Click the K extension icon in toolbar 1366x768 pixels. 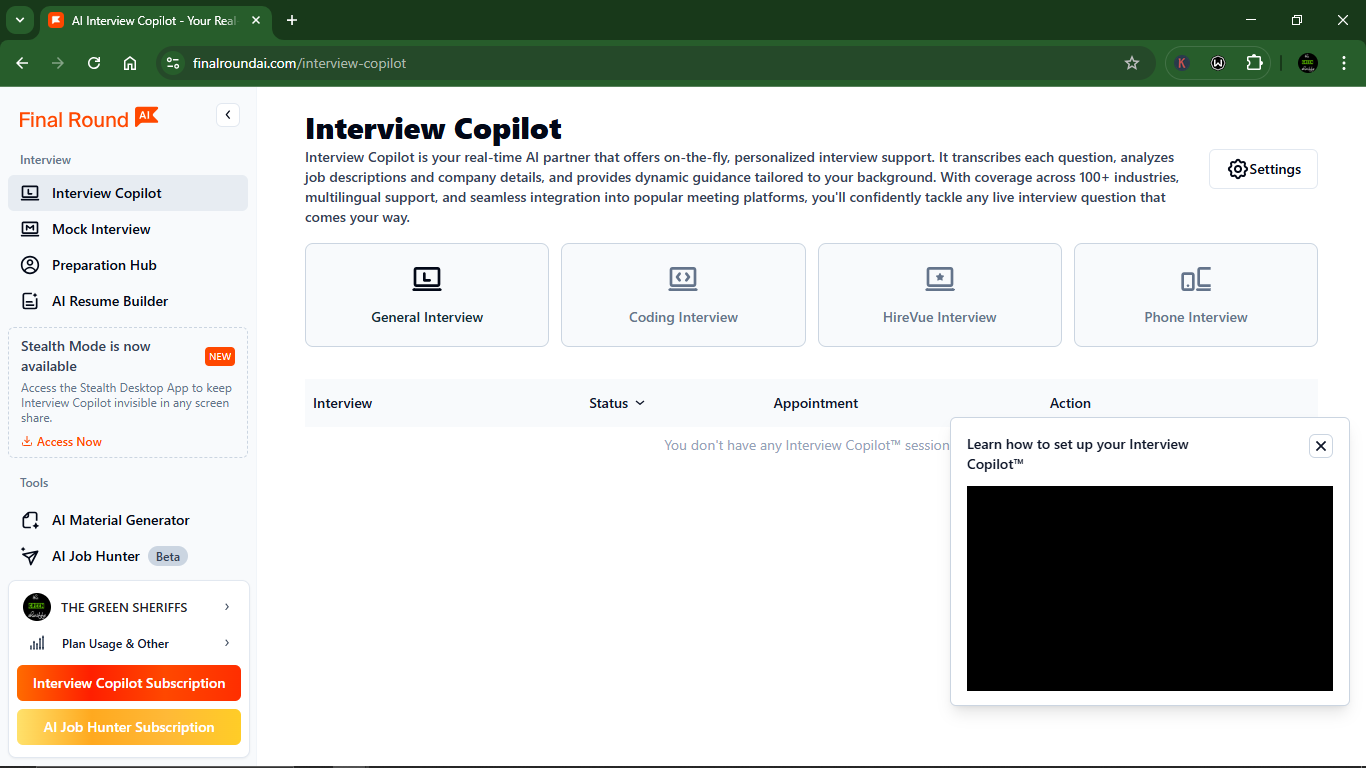pyautogui.click(x=1182, y=63)
